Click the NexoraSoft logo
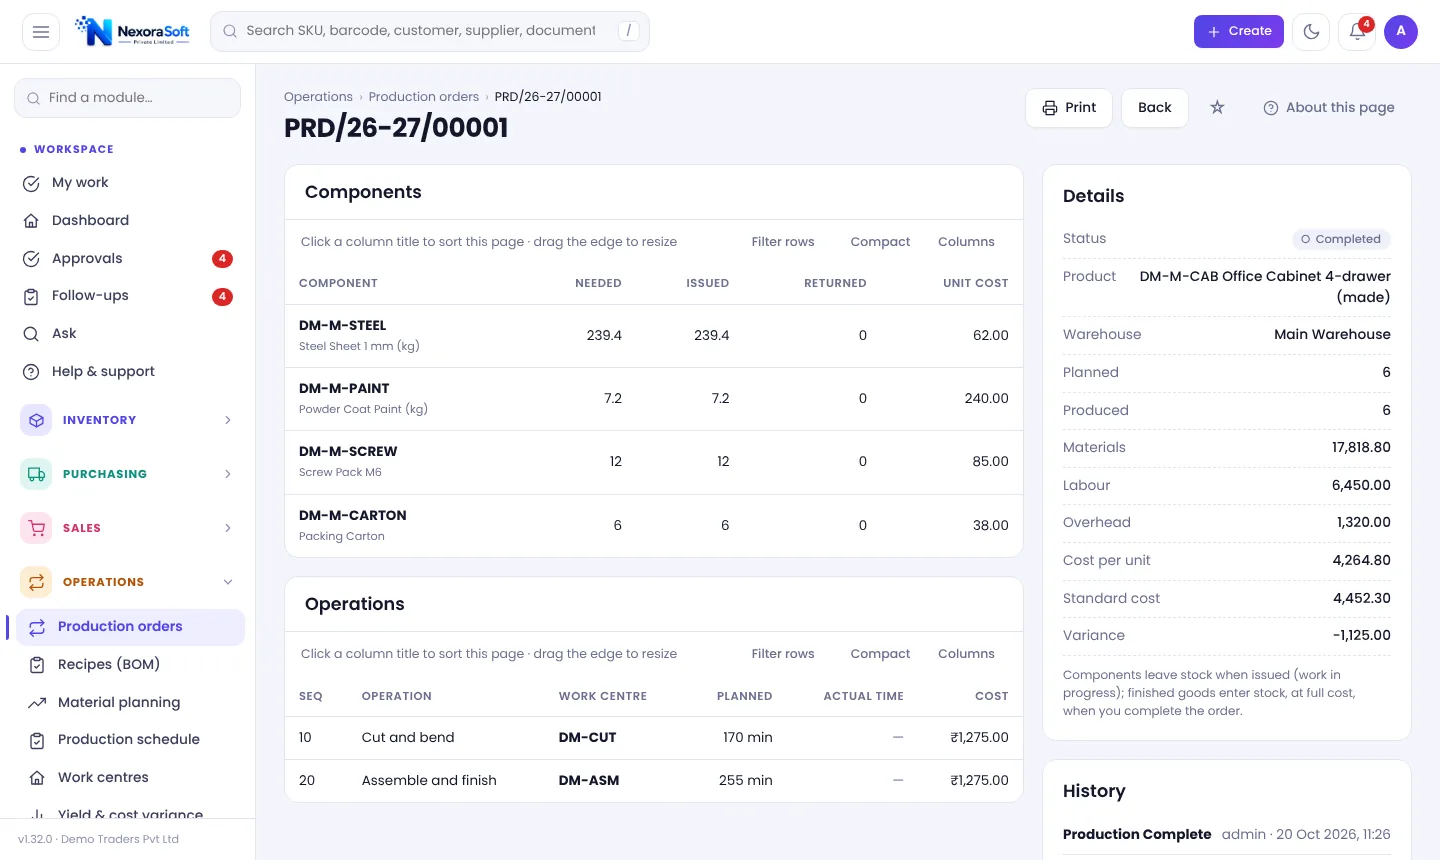This screenshot has height=860, width=1440. [x=133, y=32]
